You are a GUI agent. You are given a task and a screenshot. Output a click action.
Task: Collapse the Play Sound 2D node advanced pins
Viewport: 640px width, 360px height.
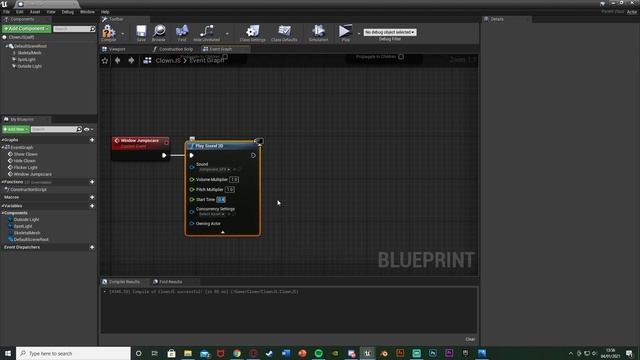(223, 232)
